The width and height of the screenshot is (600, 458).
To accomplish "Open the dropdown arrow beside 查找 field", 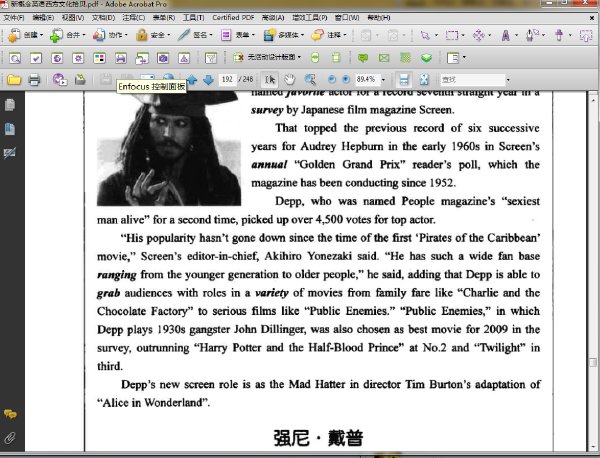I will (x=508, y=80).
